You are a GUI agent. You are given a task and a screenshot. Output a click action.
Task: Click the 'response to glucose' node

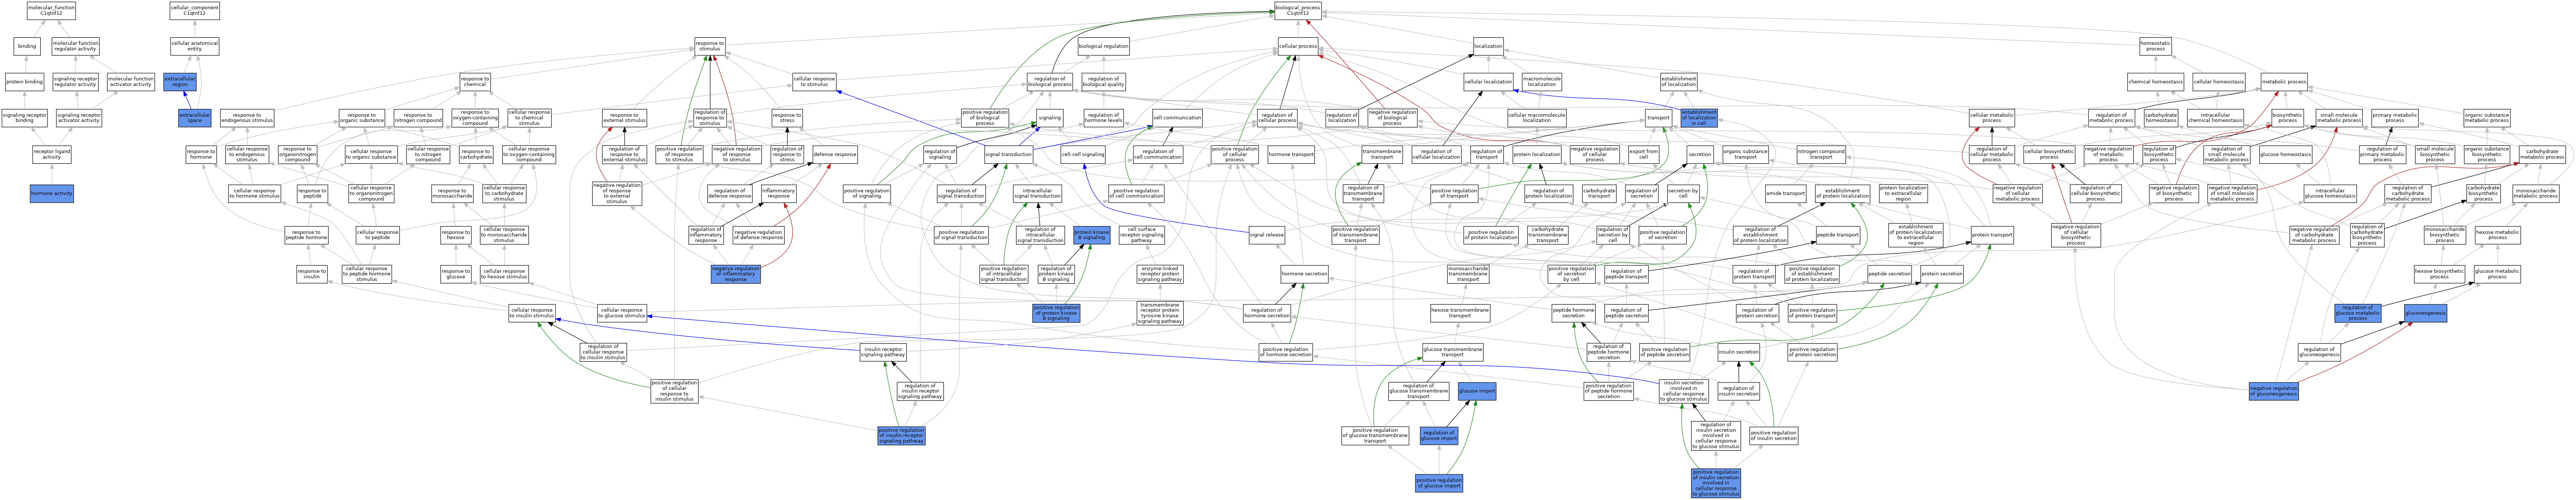click(455, 274)
